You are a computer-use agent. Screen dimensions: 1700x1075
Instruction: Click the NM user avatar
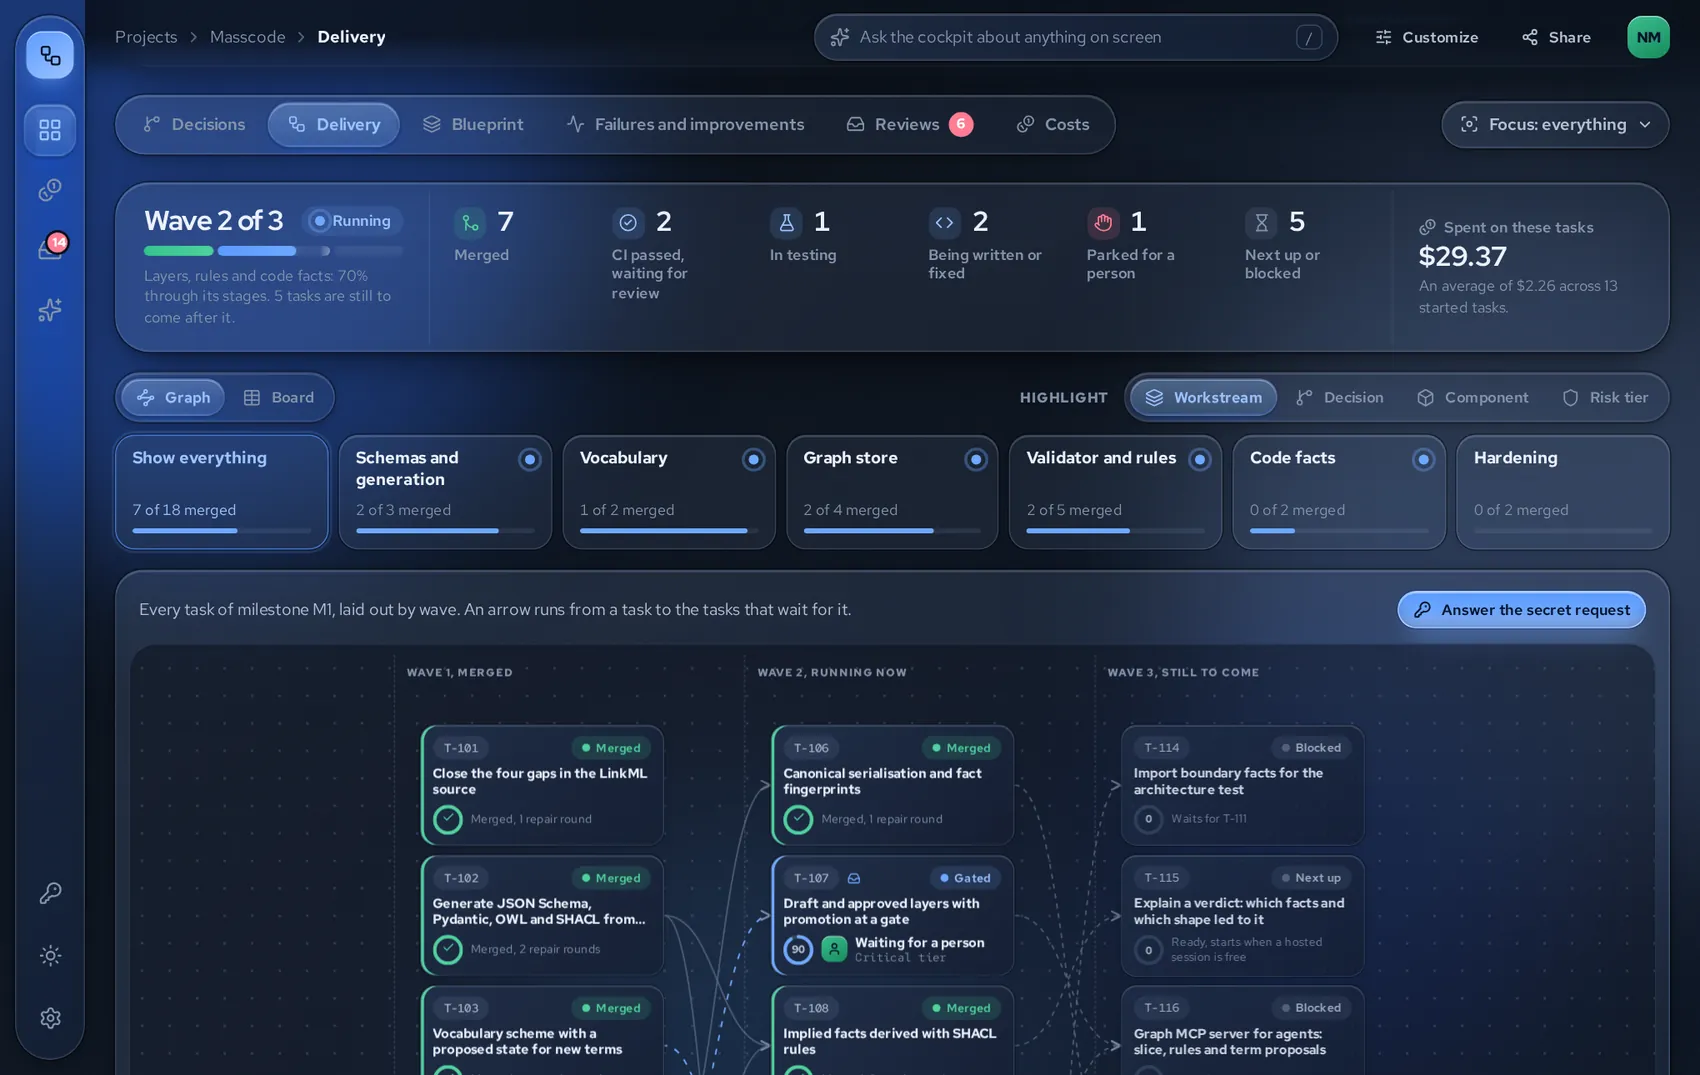click(x=1648, y=37)
